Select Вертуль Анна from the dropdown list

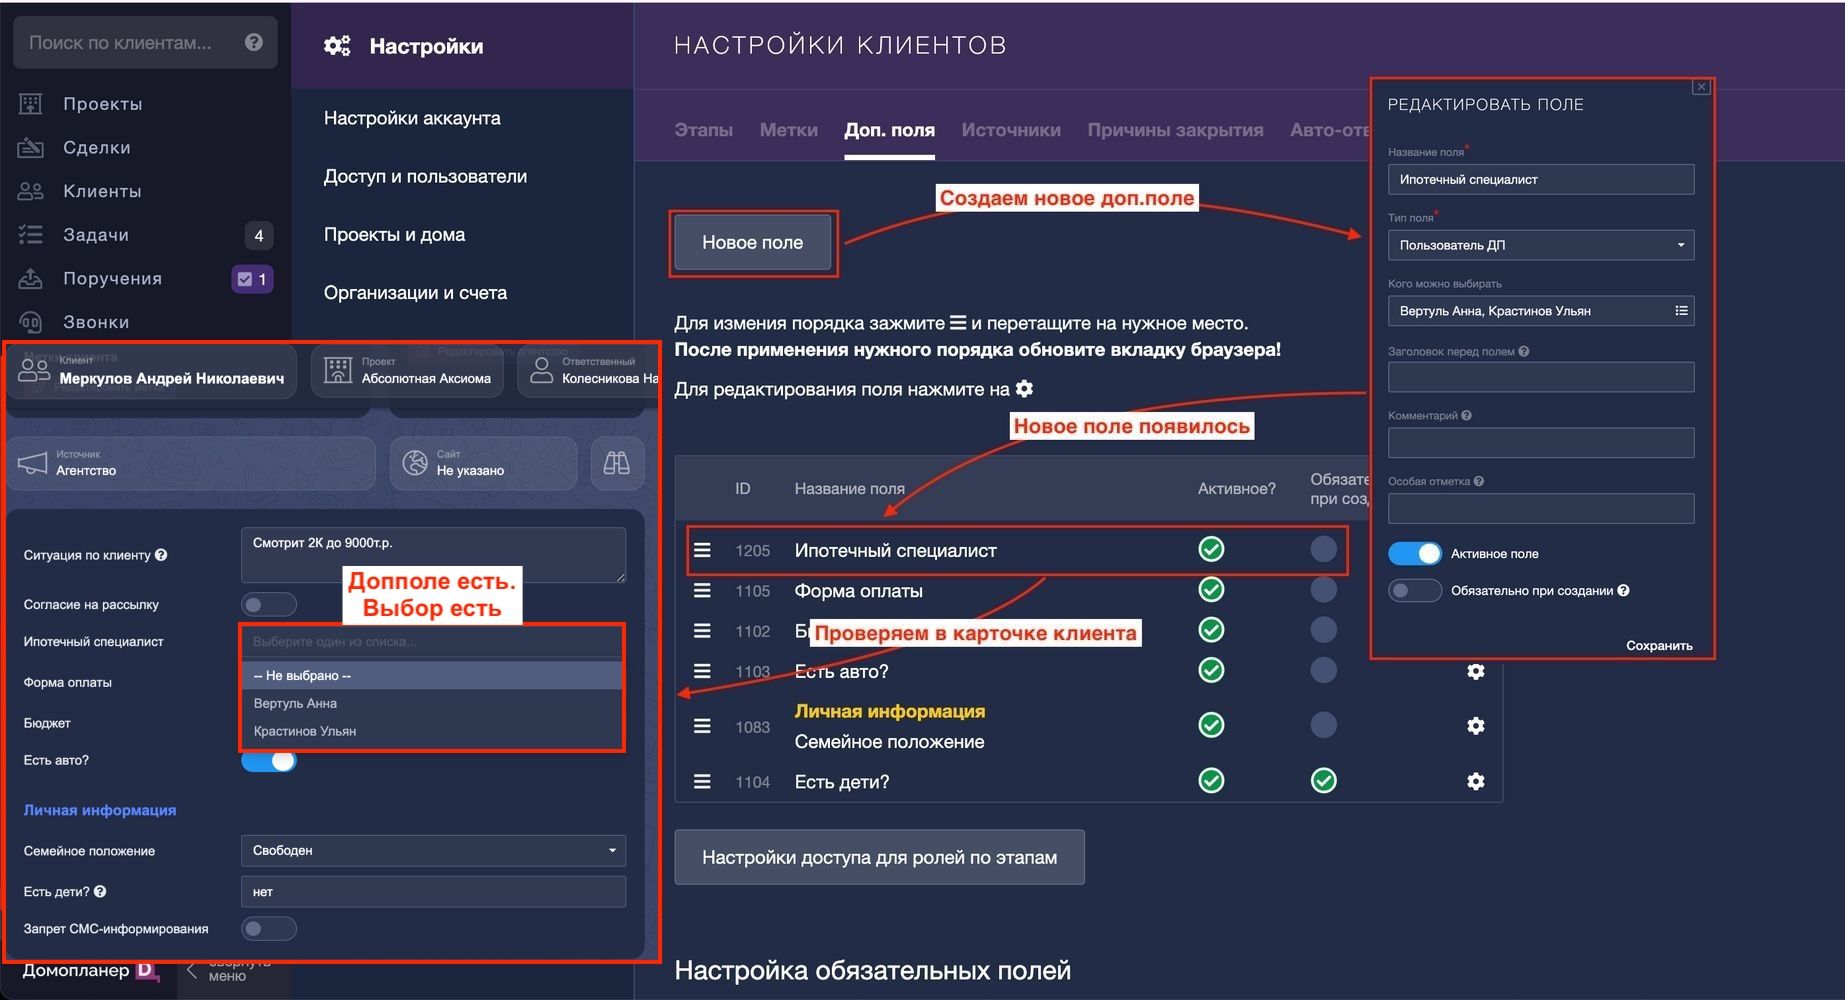pos(296,703)
